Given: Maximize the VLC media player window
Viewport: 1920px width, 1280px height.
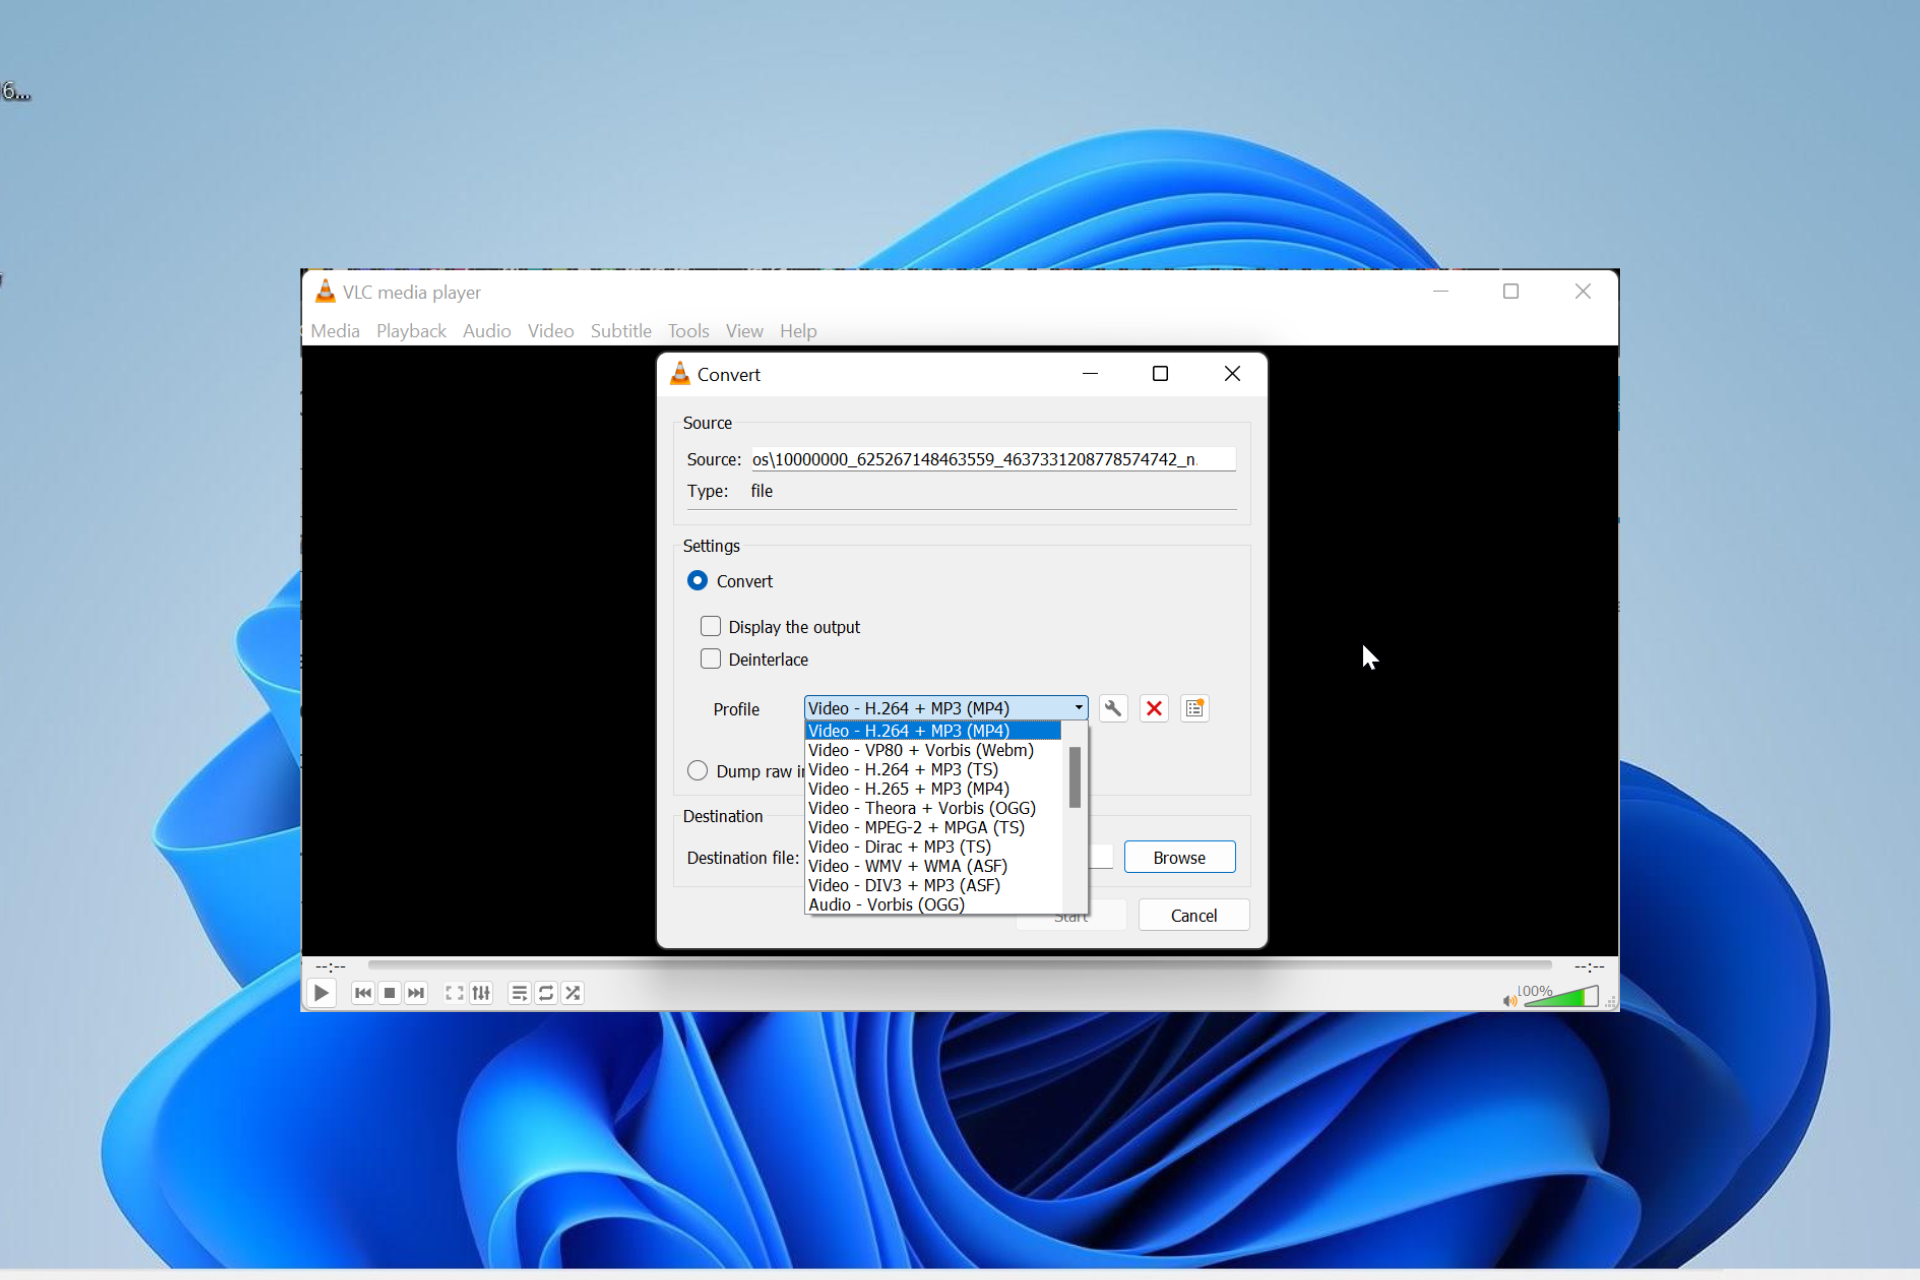Looking at the screenshot, I should [x=1511, y=291].
